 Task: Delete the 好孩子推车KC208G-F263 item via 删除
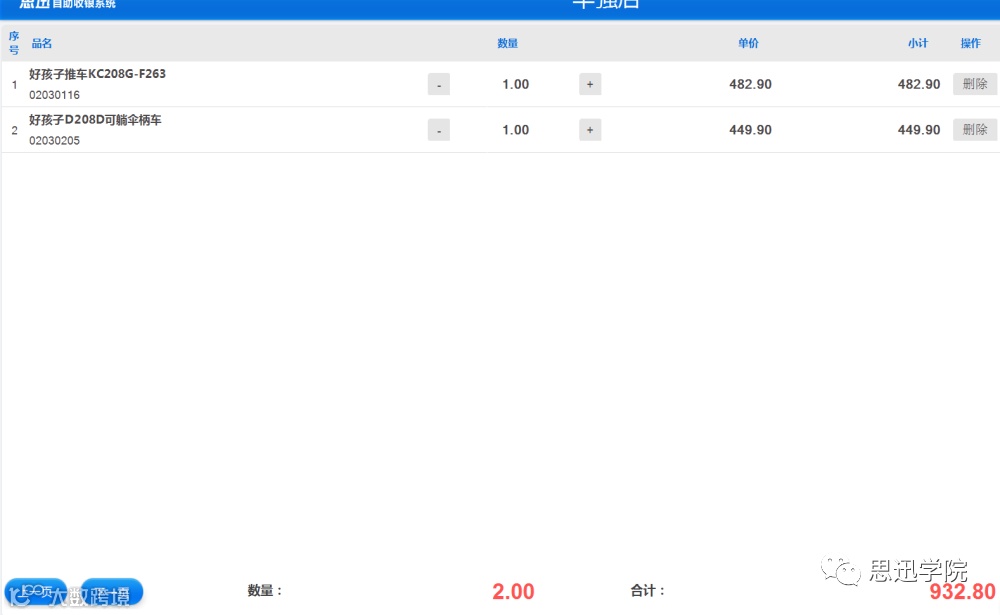coord(974,84)
